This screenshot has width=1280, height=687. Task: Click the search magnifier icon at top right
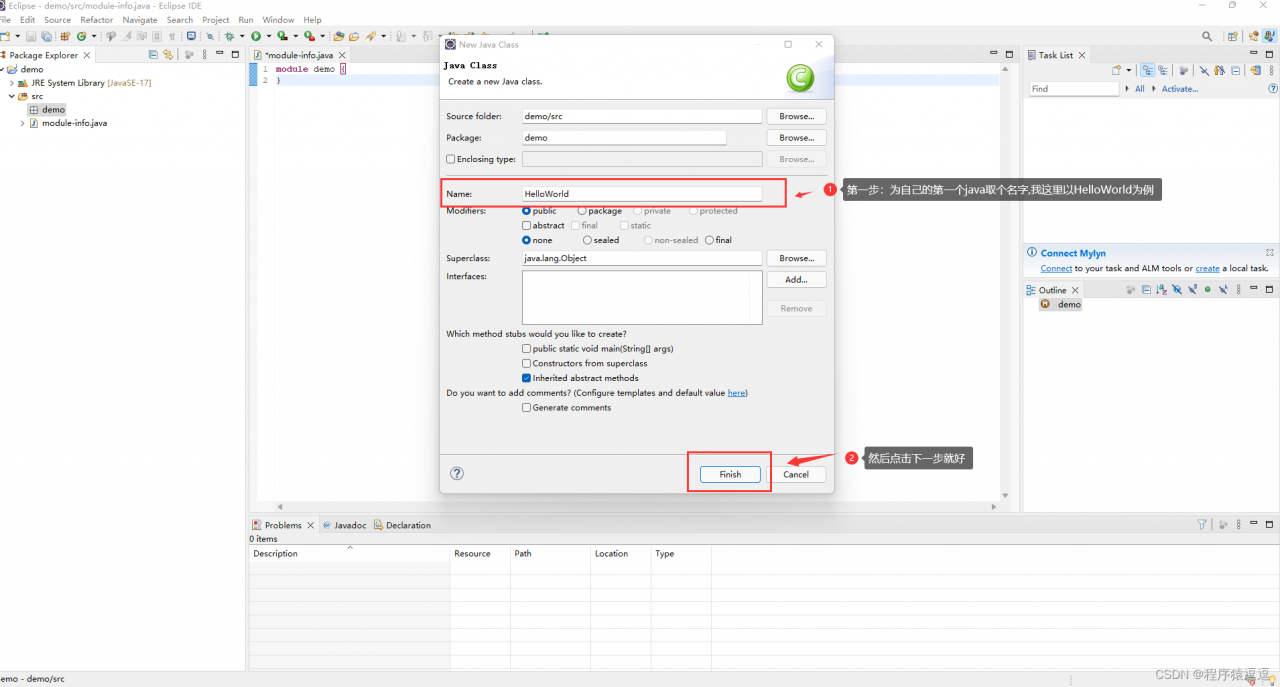coord(1207,36)
